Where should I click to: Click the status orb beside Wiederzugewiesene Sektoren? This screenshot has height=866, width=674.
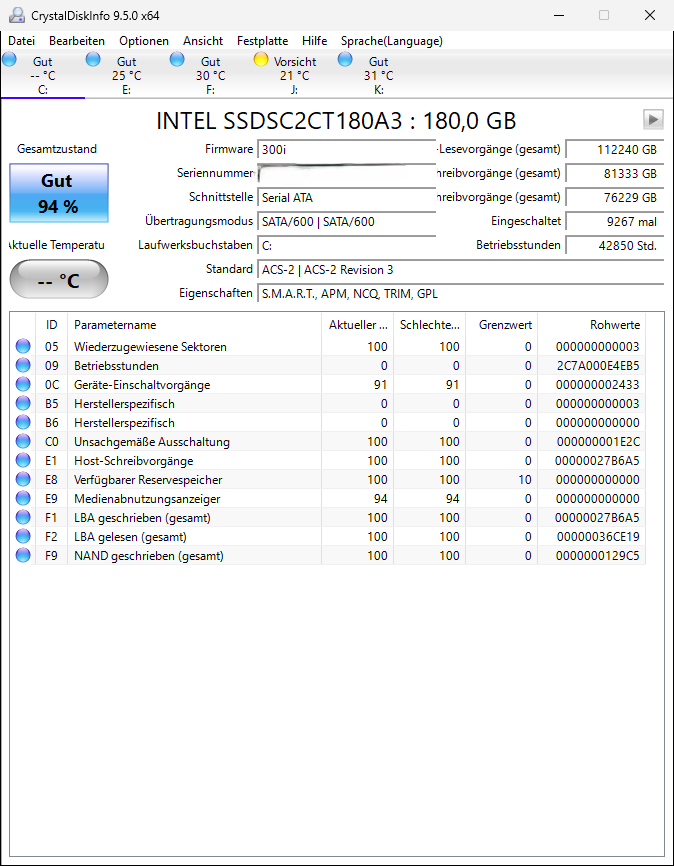[23, 347]
